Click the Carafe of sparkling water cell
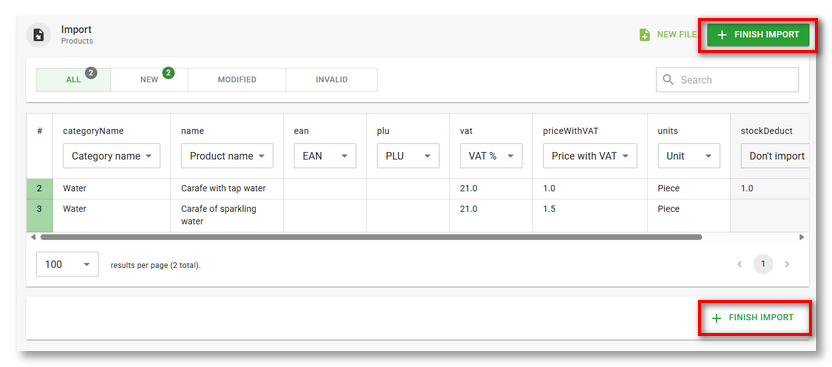This screenshot has height=367, width=832. 227,215
